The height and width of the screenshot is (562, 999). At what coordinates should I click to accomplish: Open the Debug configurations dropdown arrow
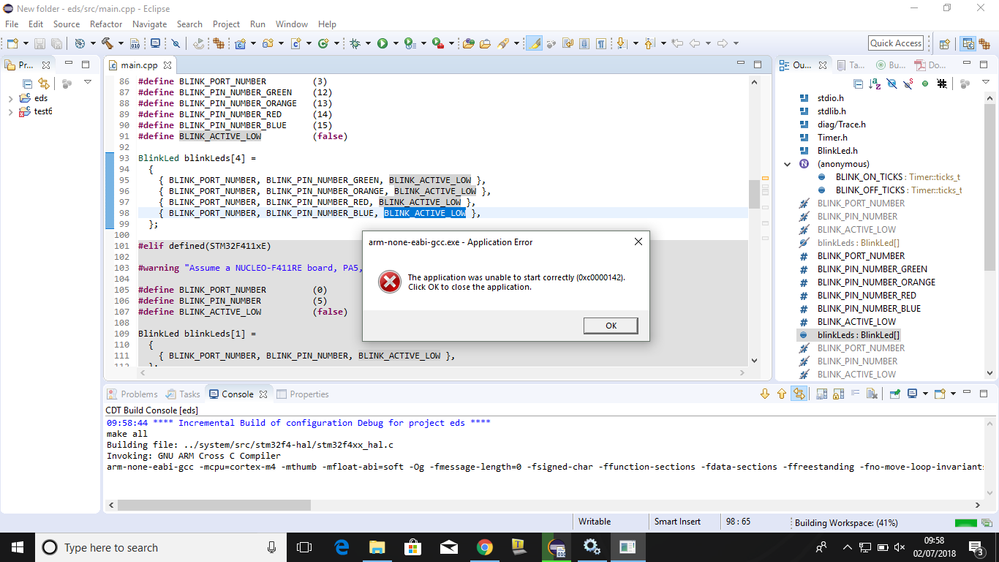(x=368, y=43)
